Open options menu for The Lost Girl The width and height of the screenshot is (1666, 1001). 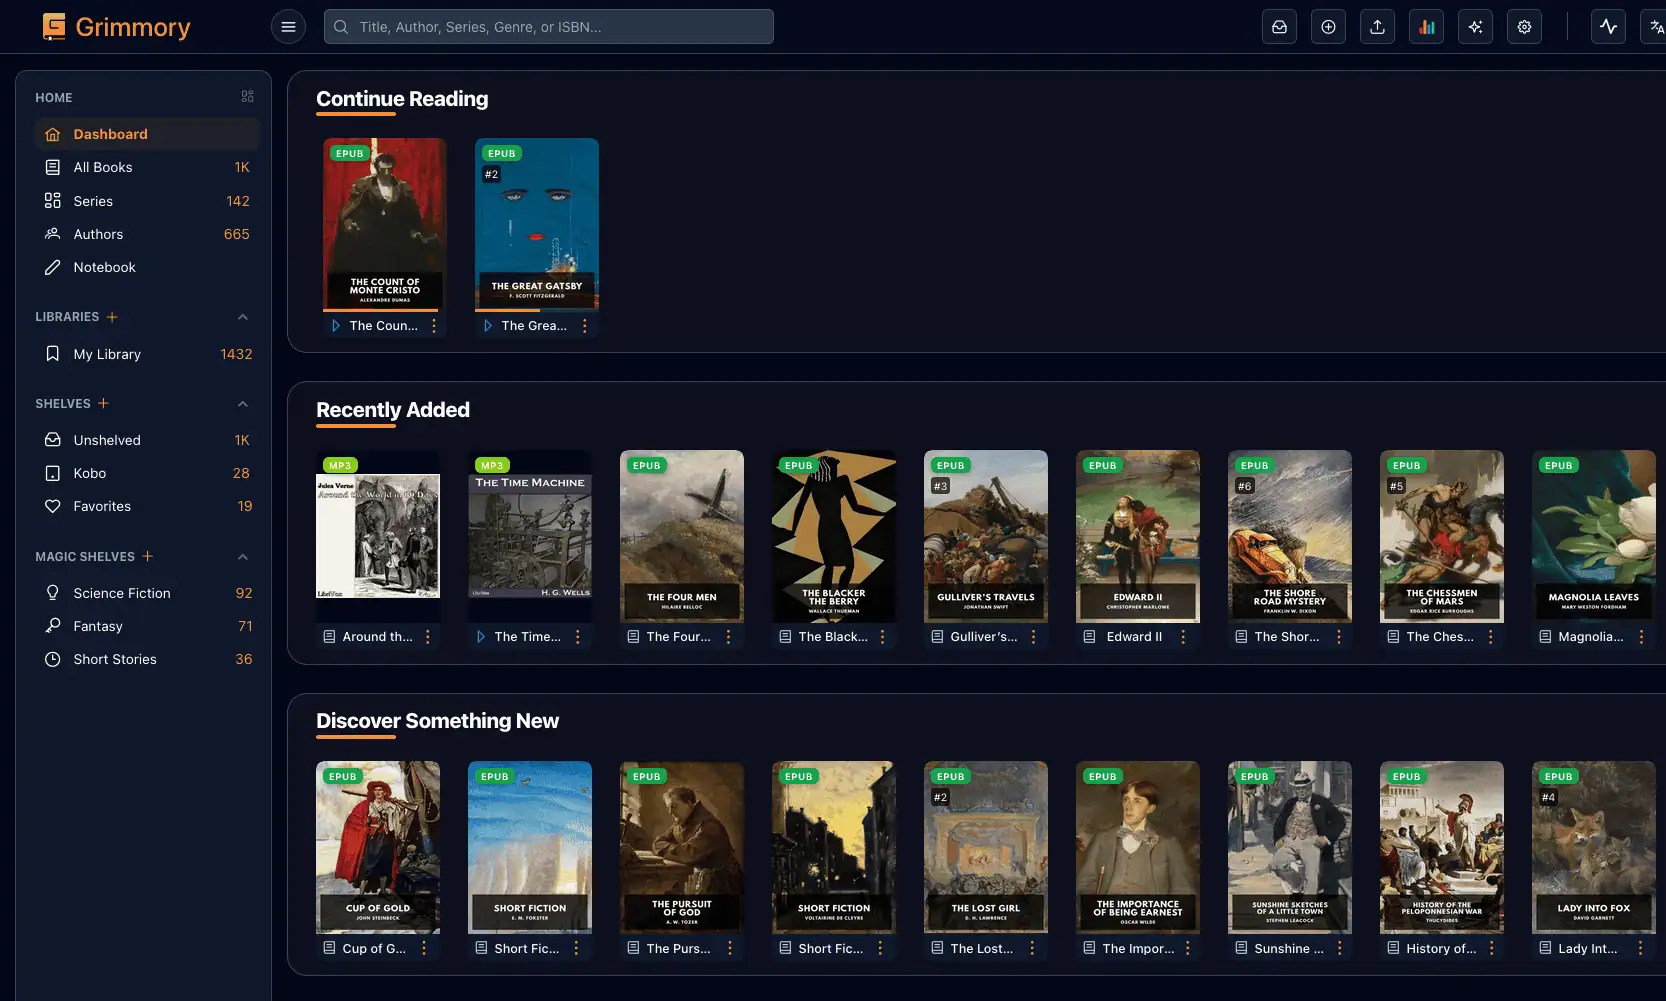pos(1032,948)
